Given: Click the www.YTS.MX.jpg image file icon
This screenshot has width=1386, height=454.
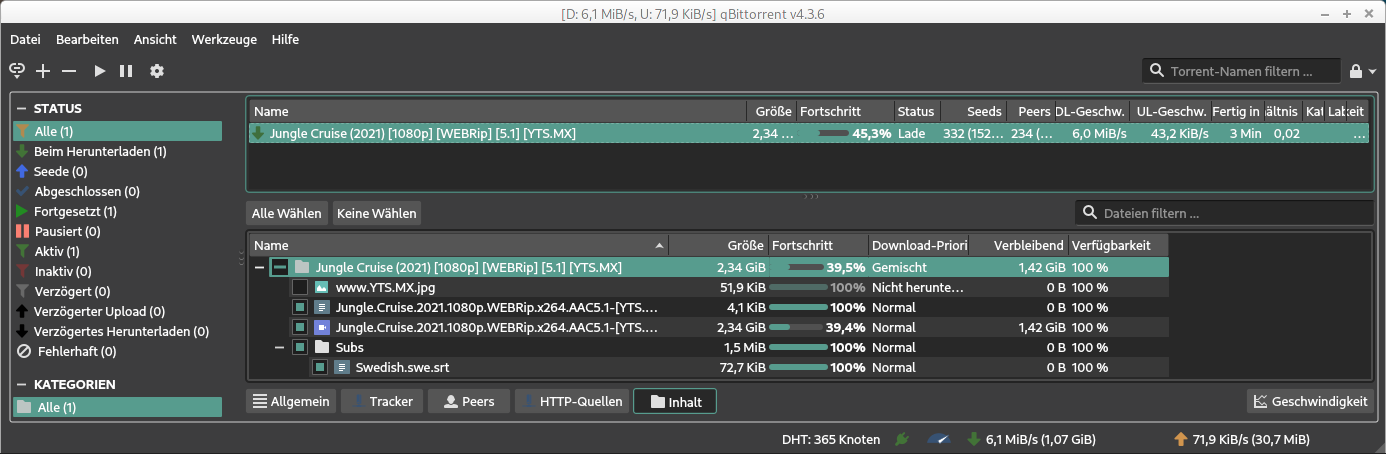Looking at the screenshot, I should pyautogui.click(x=322, y=287).
